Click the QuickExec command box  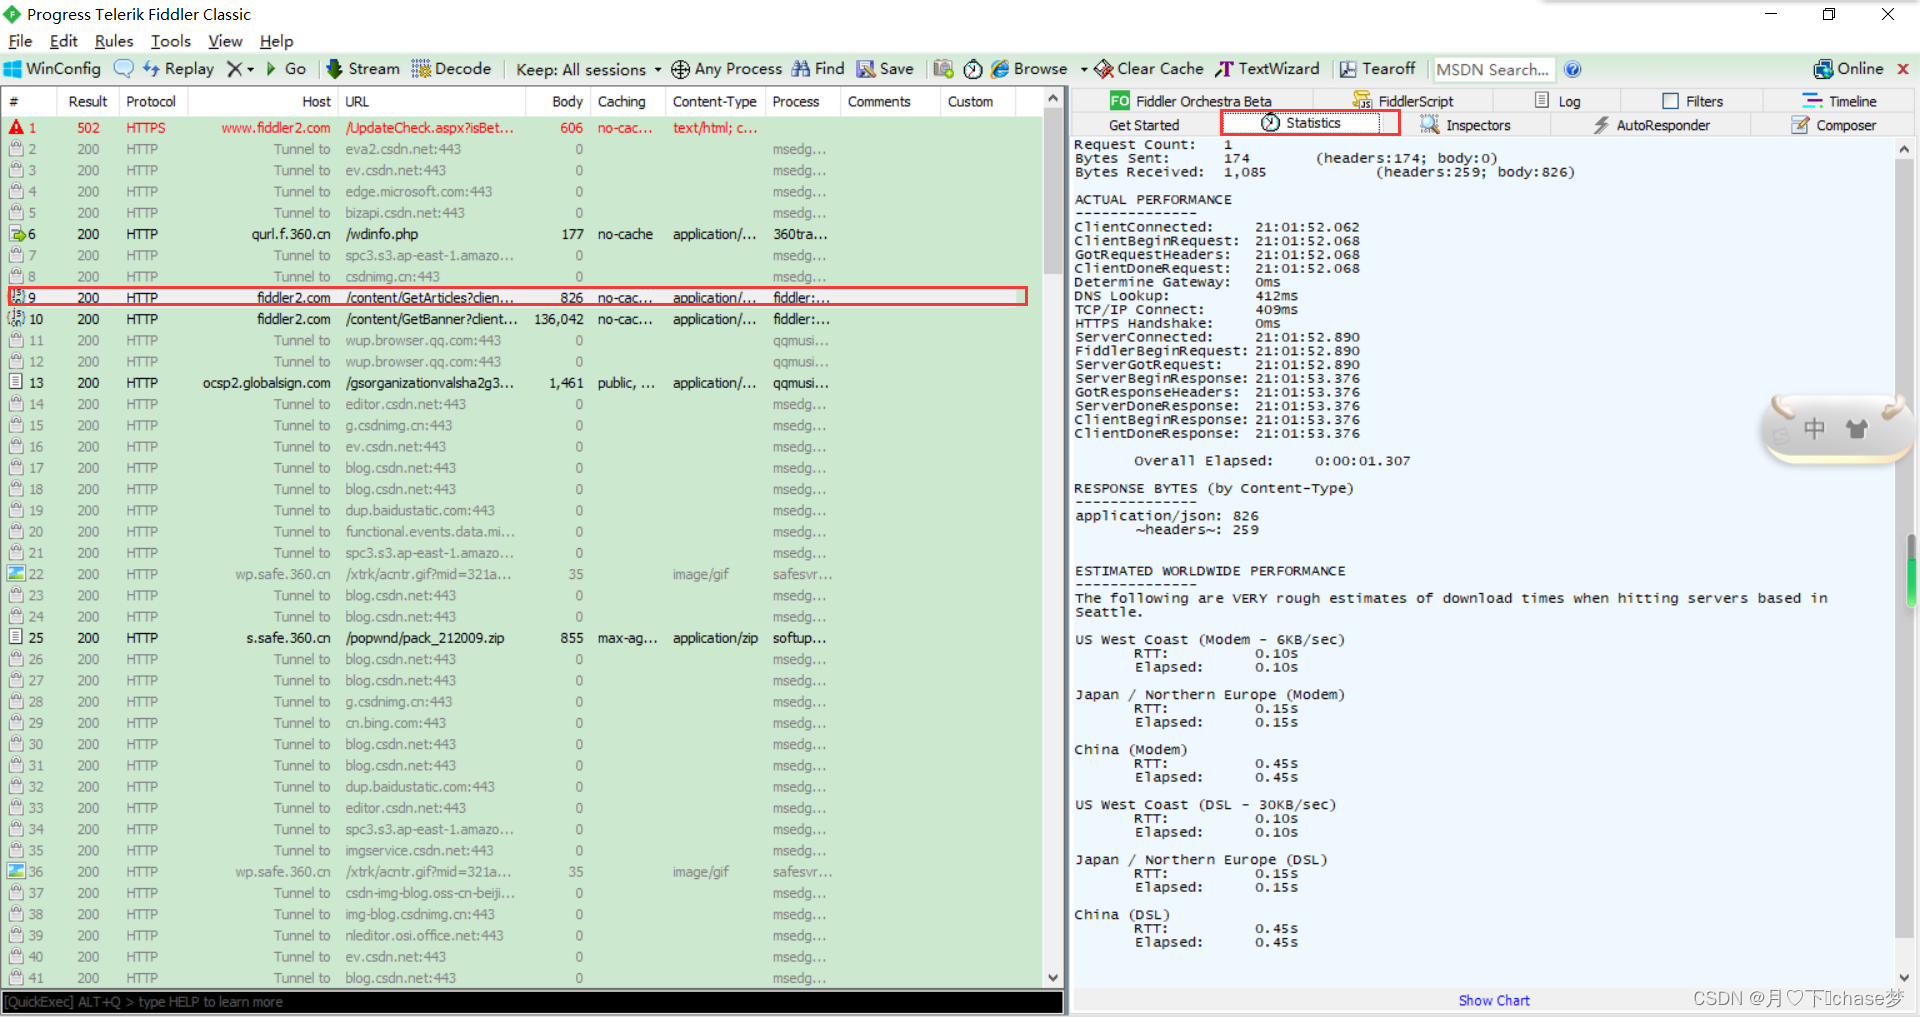click(x=532, y=1002)
